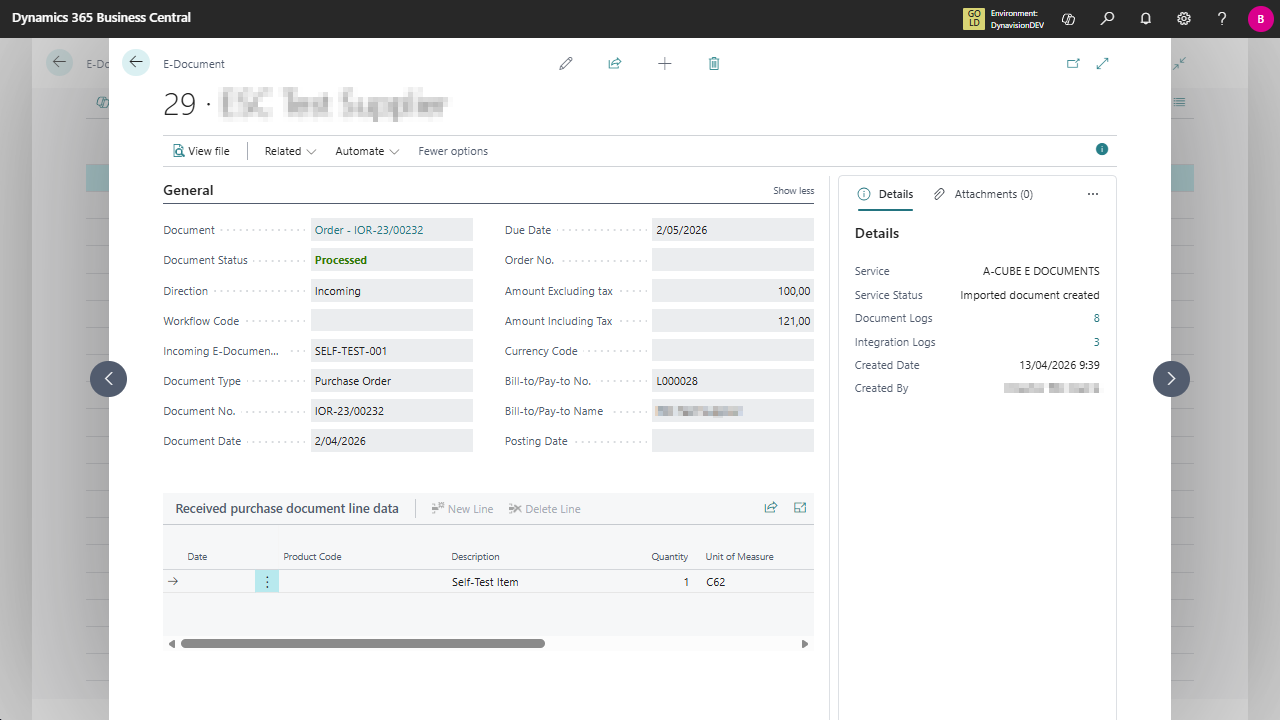Viewport: 1280px width, 720px height.
Task: Click the Due Date field
Action: [733, 230]
